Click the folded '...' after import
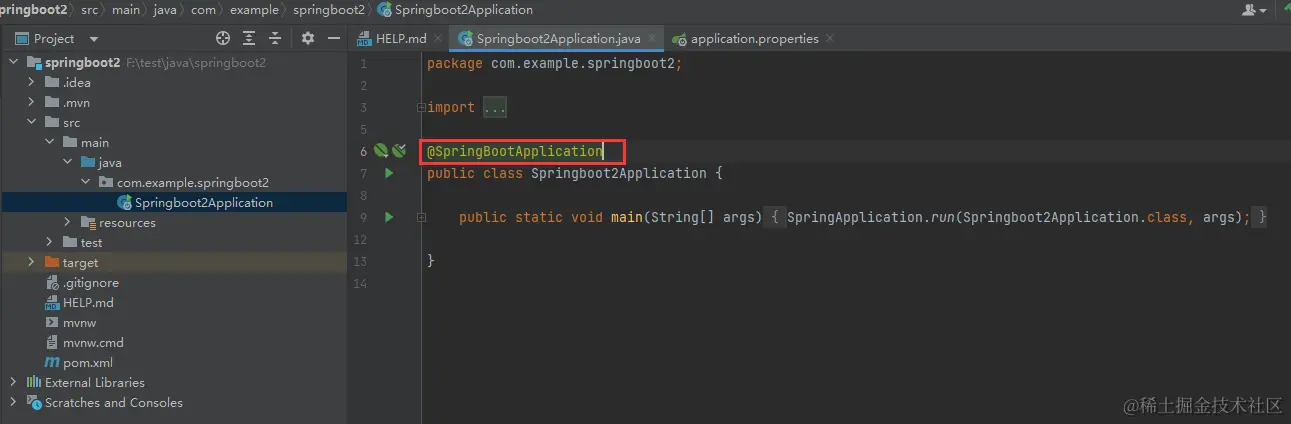The height and width of the screenshot is (424, 1291). (495, 107)
